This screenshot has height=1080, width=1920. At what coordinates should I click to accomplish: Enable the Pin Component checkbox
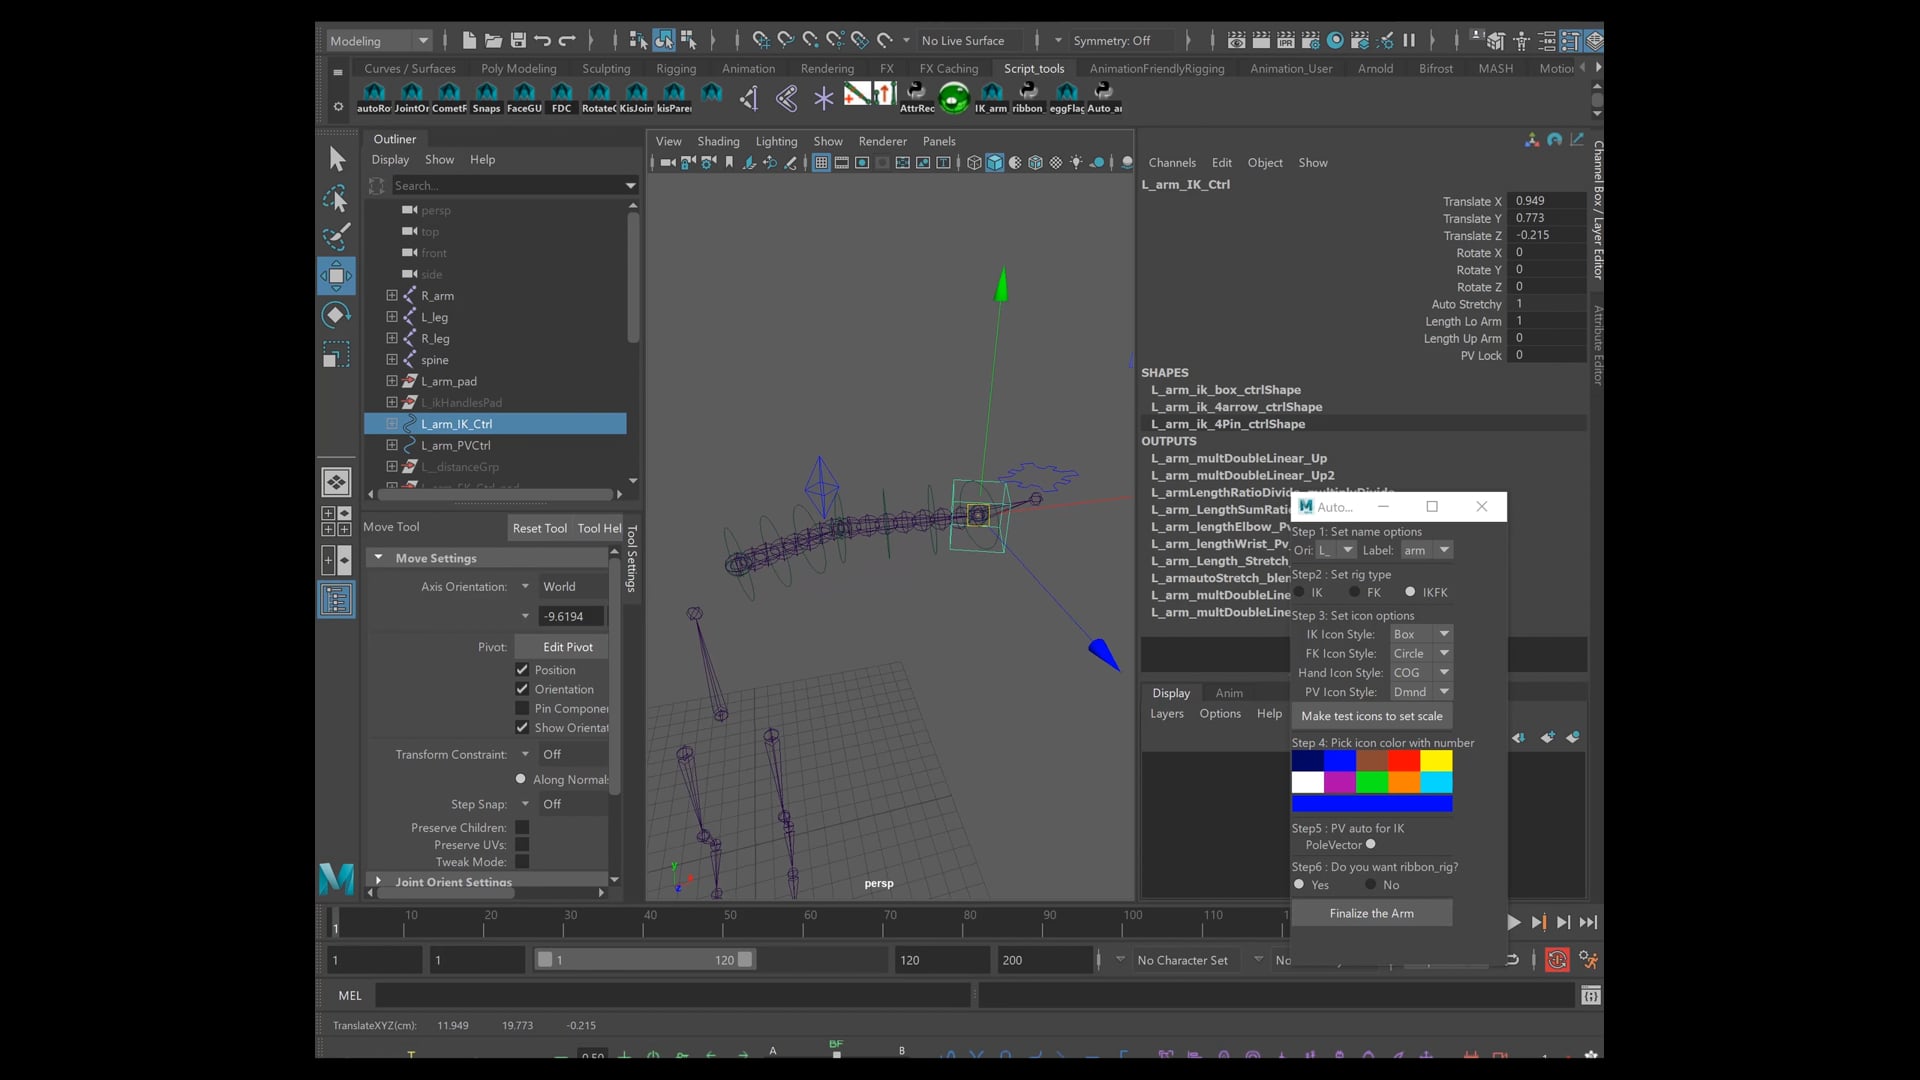[522, 708]
